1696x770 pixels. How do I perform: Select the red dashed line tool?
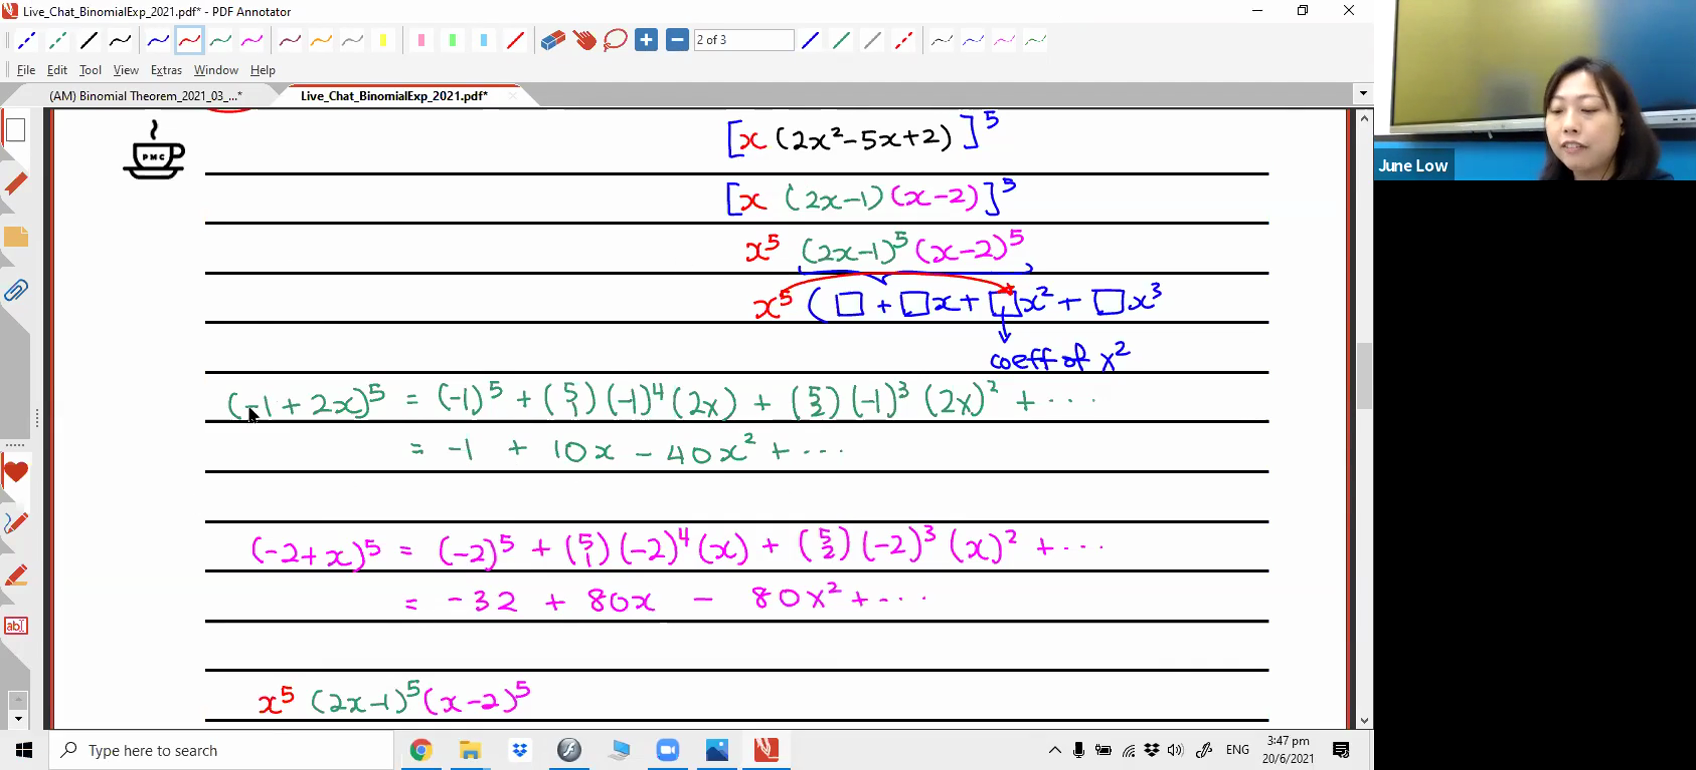[x=904, y=41]
